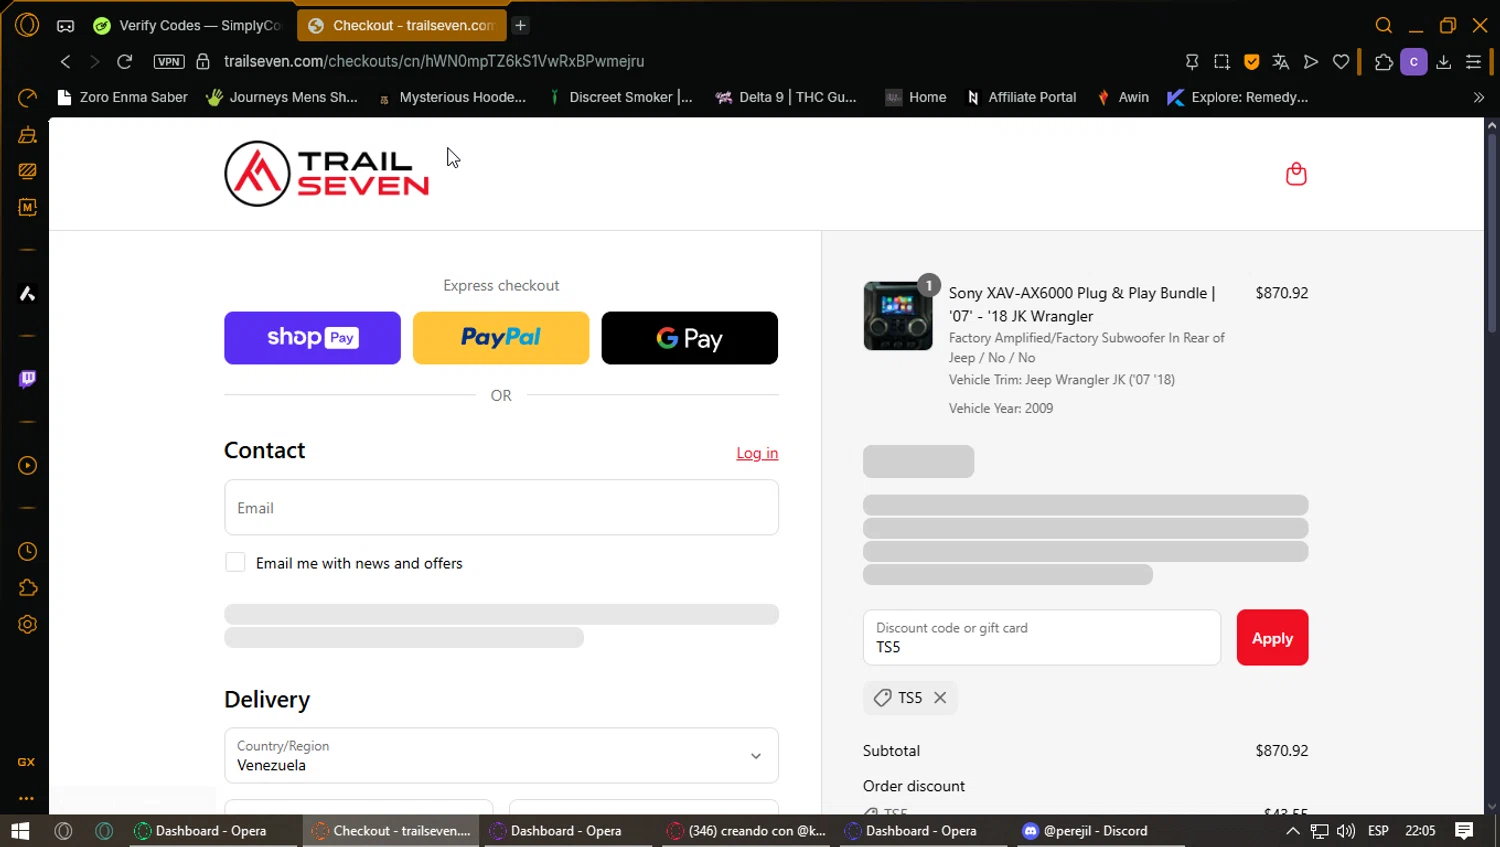The image size is (1500, 847).
Task: Open Easy Setup menu icon
Action: pyautogui.click(x=1473, y=62)
